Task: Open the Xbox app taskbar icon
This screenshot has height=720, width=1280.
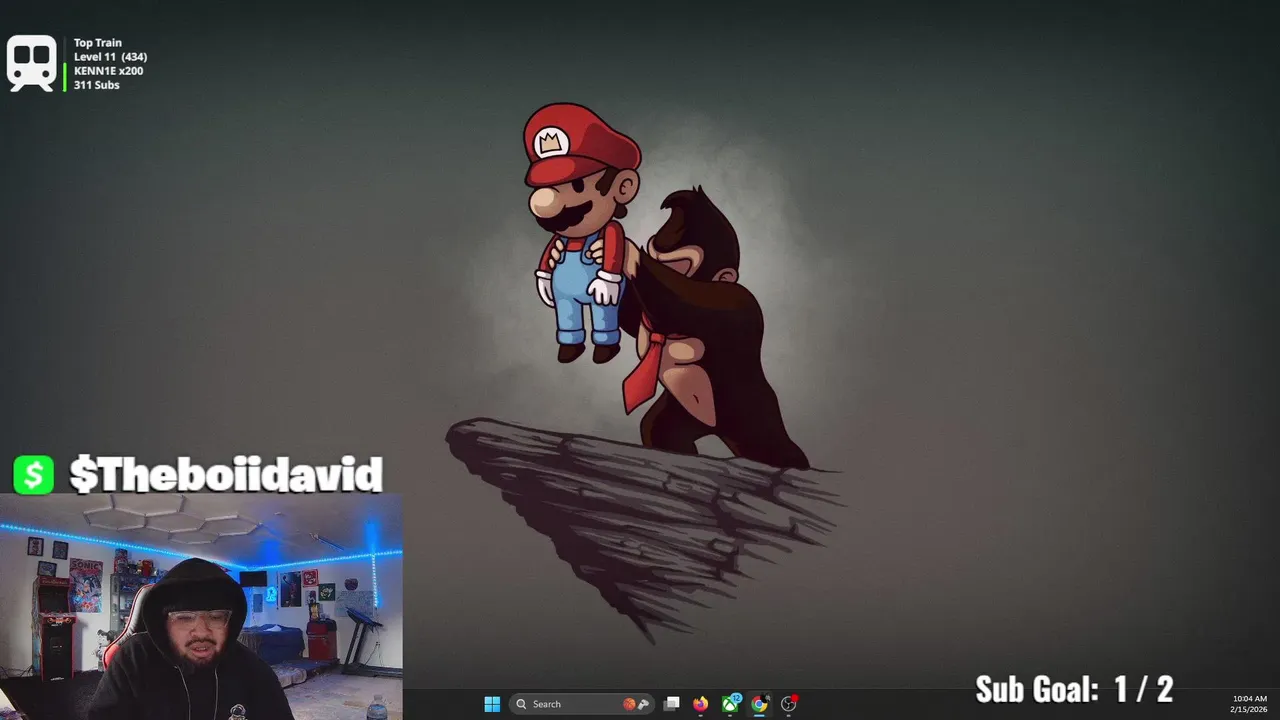Action: tap(731, 704)
